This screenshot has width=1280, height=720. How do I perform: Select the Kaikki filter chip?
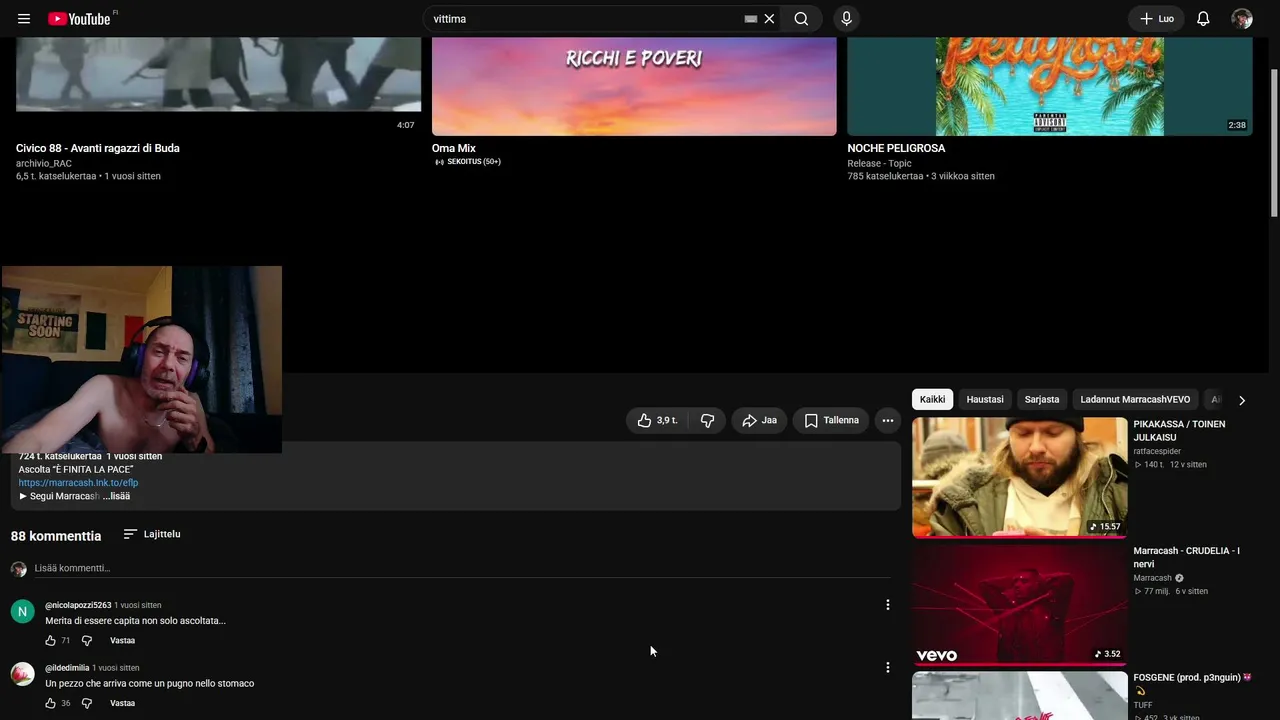[932, 400]
